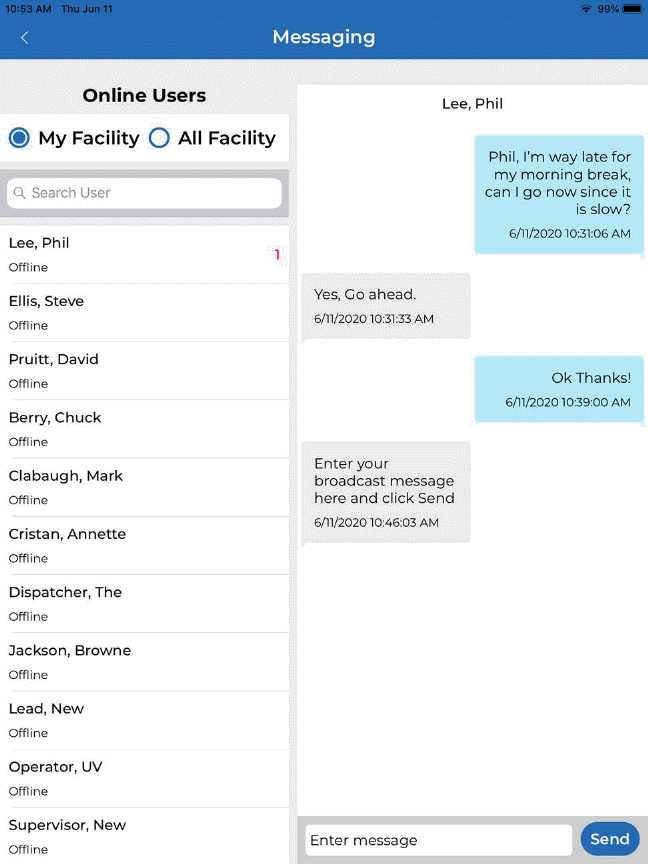648x864 pixels.
Task: Select the My Facility radio button
Action: click(19, 138)
